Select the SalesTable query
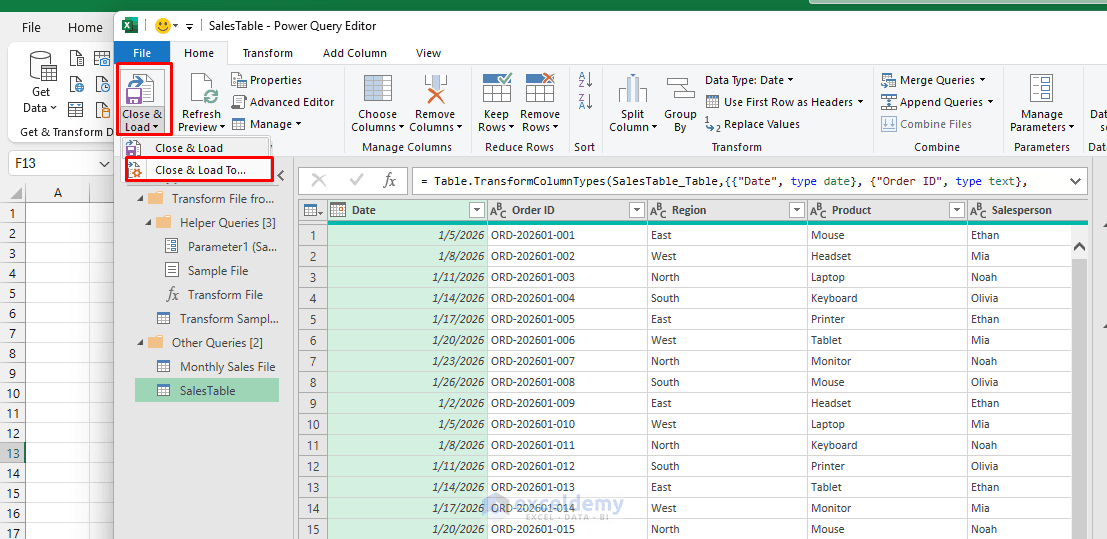Viewport: 1107px width, 539px height. tap(207, 391)
